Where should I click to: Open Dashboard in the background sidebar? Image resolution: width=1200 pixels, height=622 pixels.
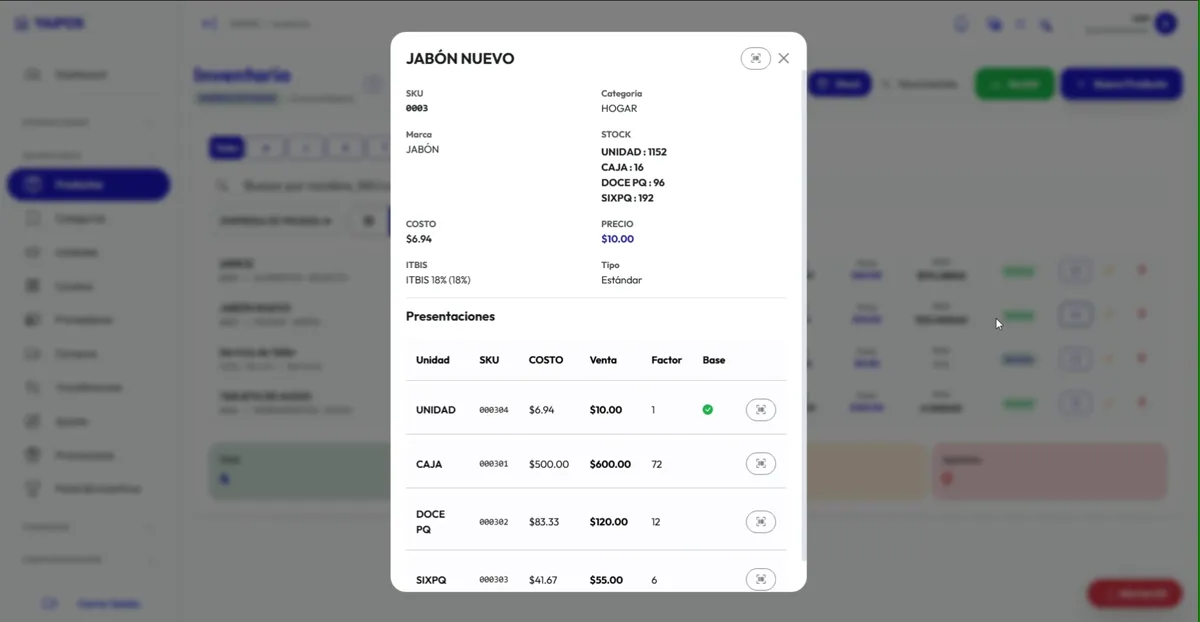point(80,75)
